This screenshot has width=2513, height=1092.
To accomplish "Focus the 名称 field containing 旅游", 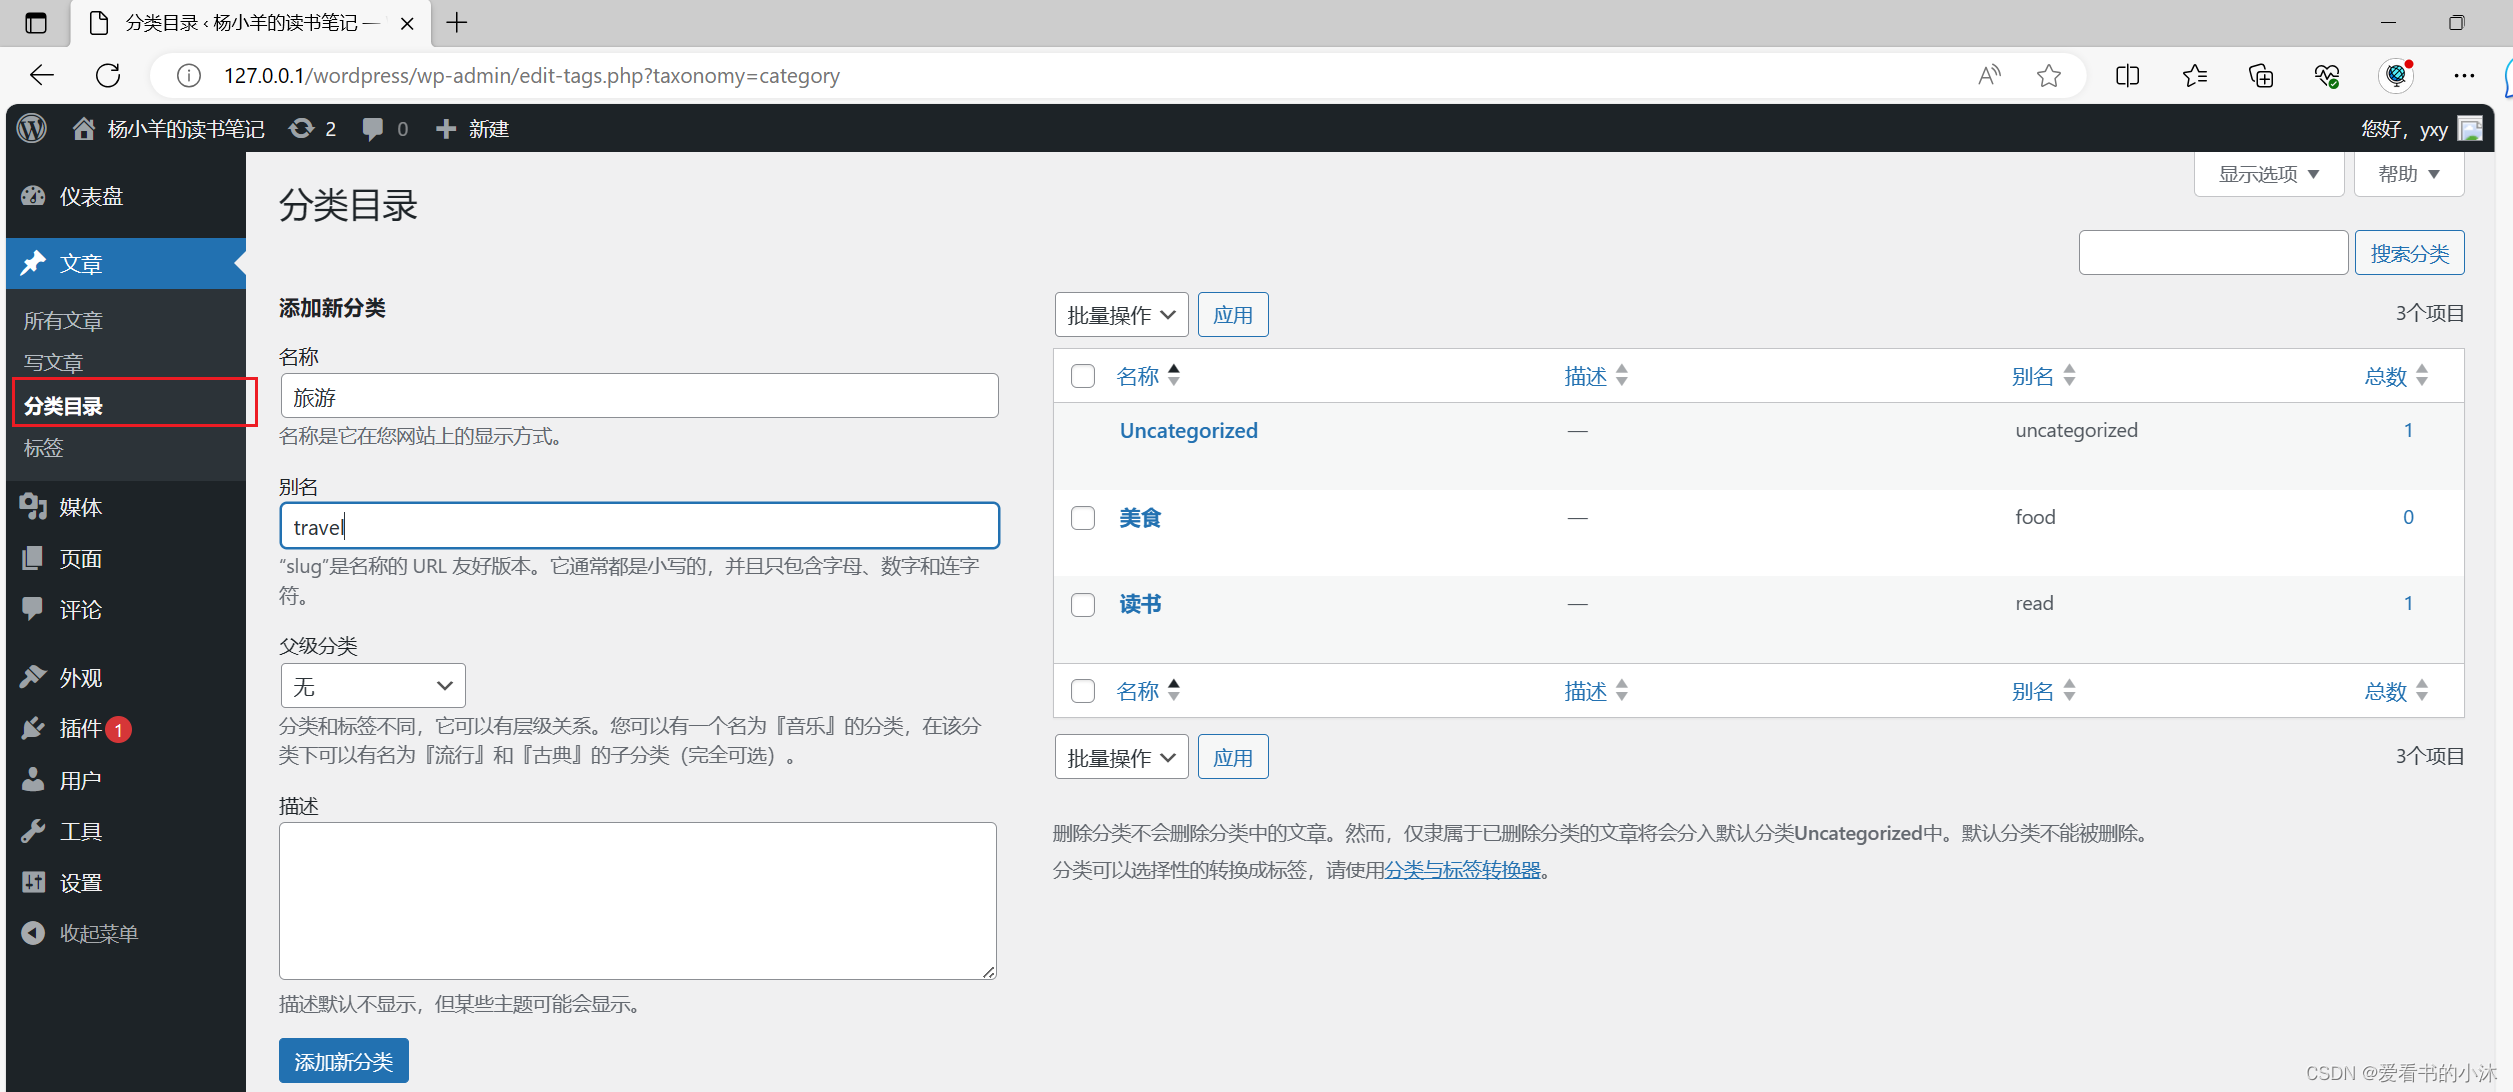I will coord(640,396).
